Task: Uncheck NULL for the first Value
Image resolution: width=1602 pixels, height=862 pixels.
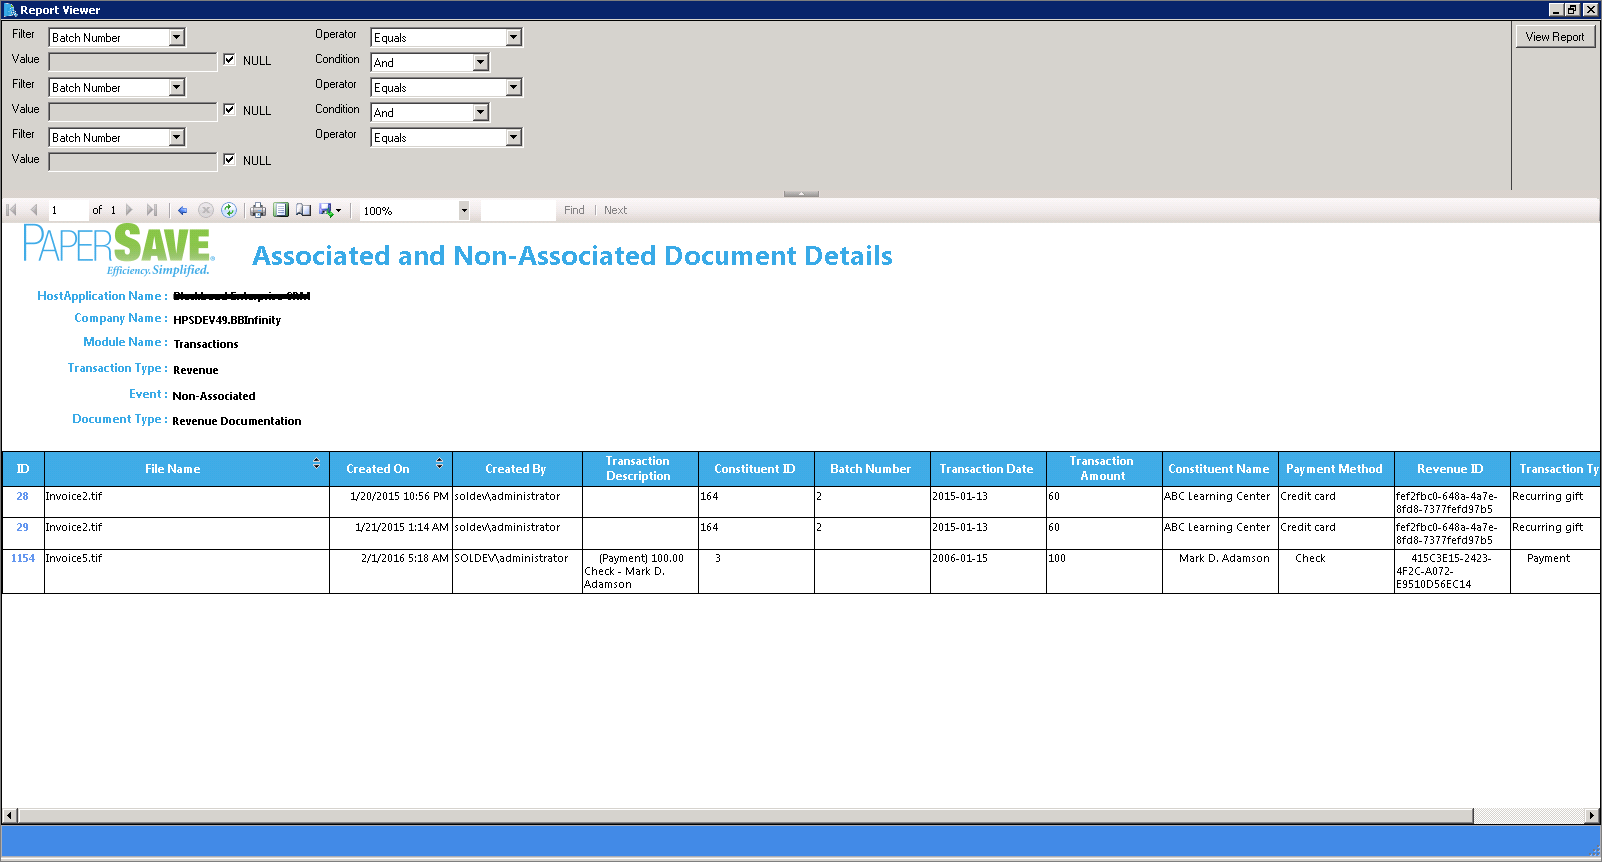Action: (x=229, y=60)
